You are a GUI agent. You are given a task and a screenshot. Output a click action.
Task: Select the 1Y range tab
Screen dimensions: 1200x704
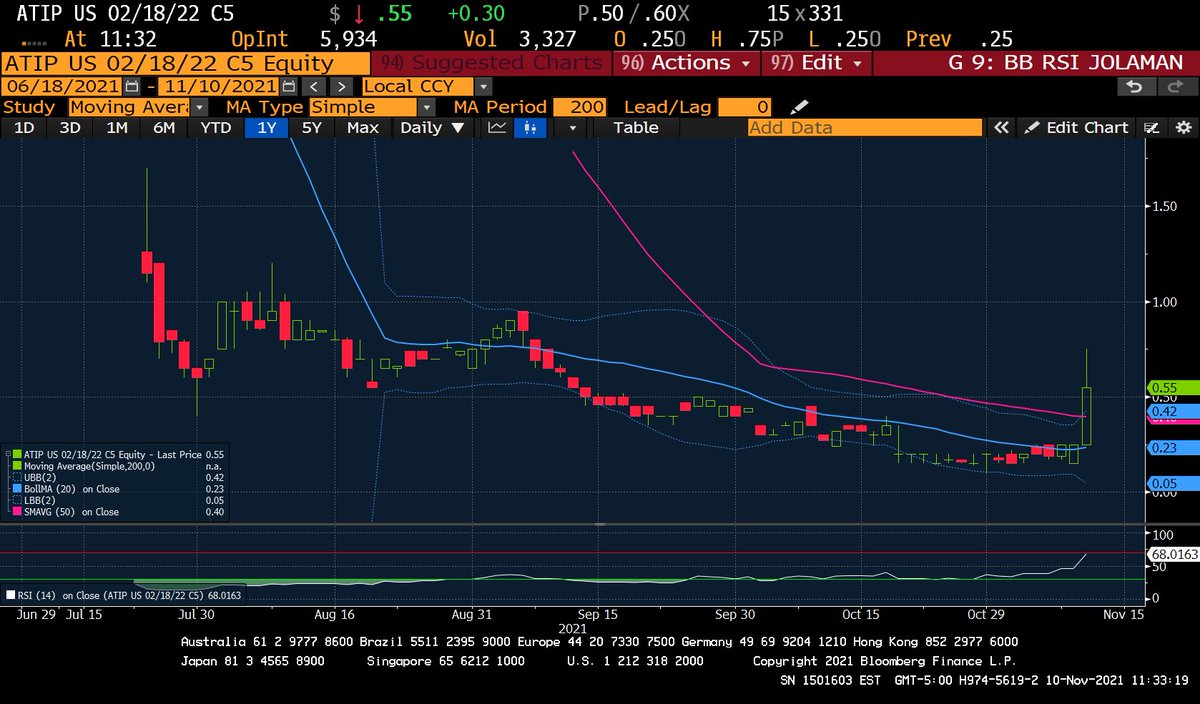pyautogui.click(x=266, y=127)
